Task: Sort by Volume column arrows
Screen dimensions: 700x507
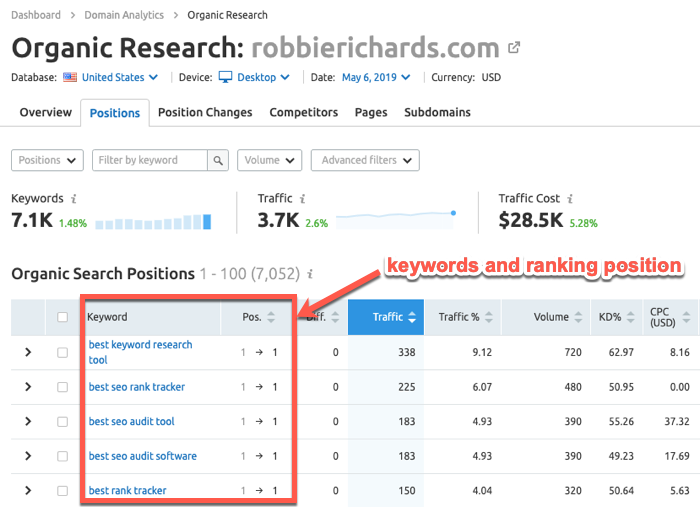Action: coord(578,317)
